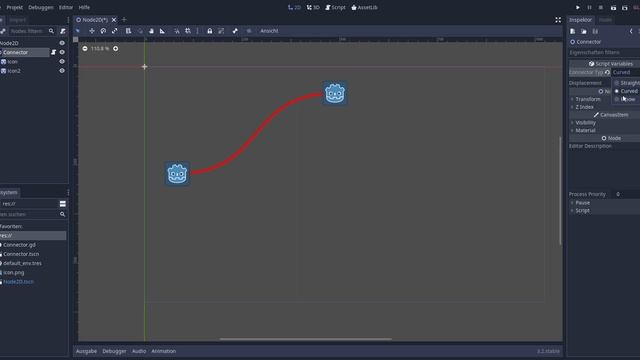The image size is (640, 360).
Task: Close the Node2D scene tab
Action: 114,20
